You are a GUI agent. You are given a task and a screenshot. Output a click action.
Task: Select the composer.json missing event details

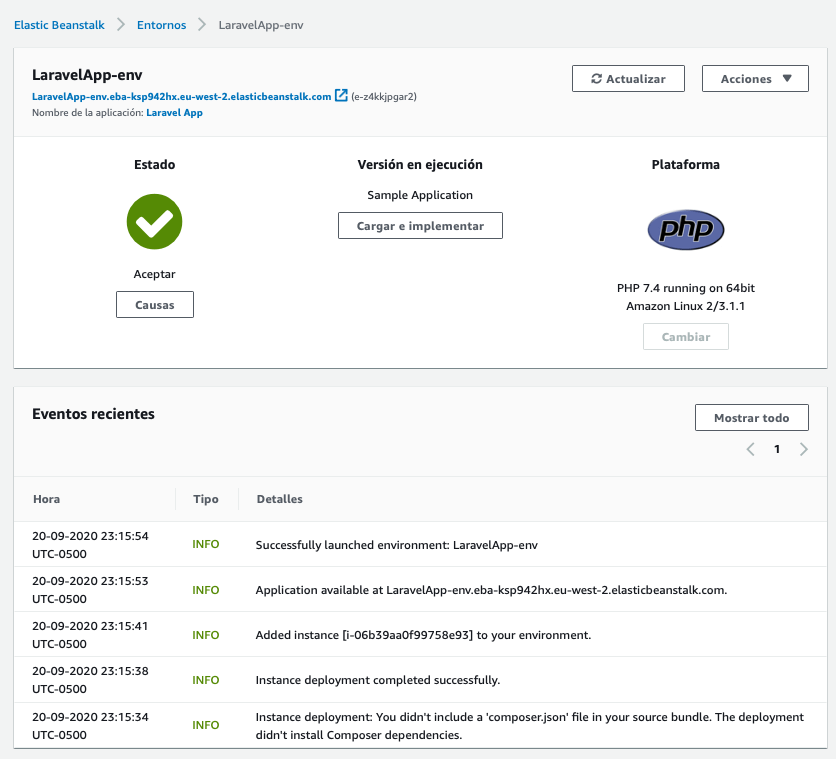(x=529, y=726)
